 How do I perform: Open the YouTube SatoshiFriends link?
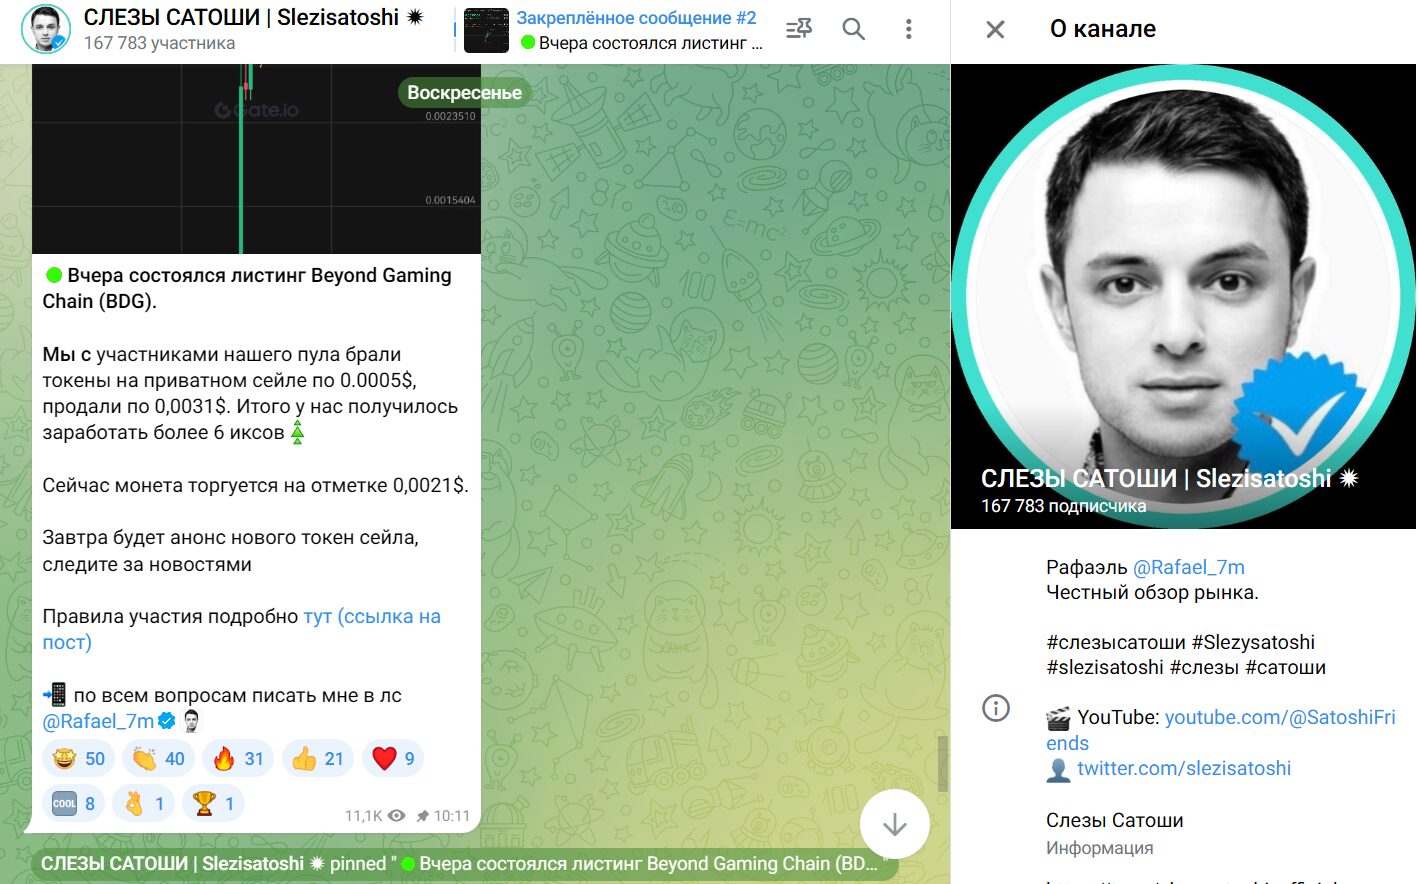(x=1280, y=717)
